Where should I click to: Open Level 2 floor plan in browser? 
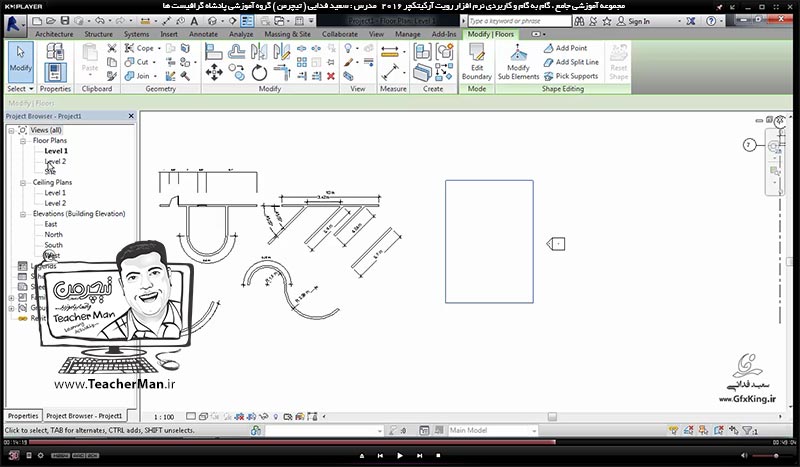[55, 161]
